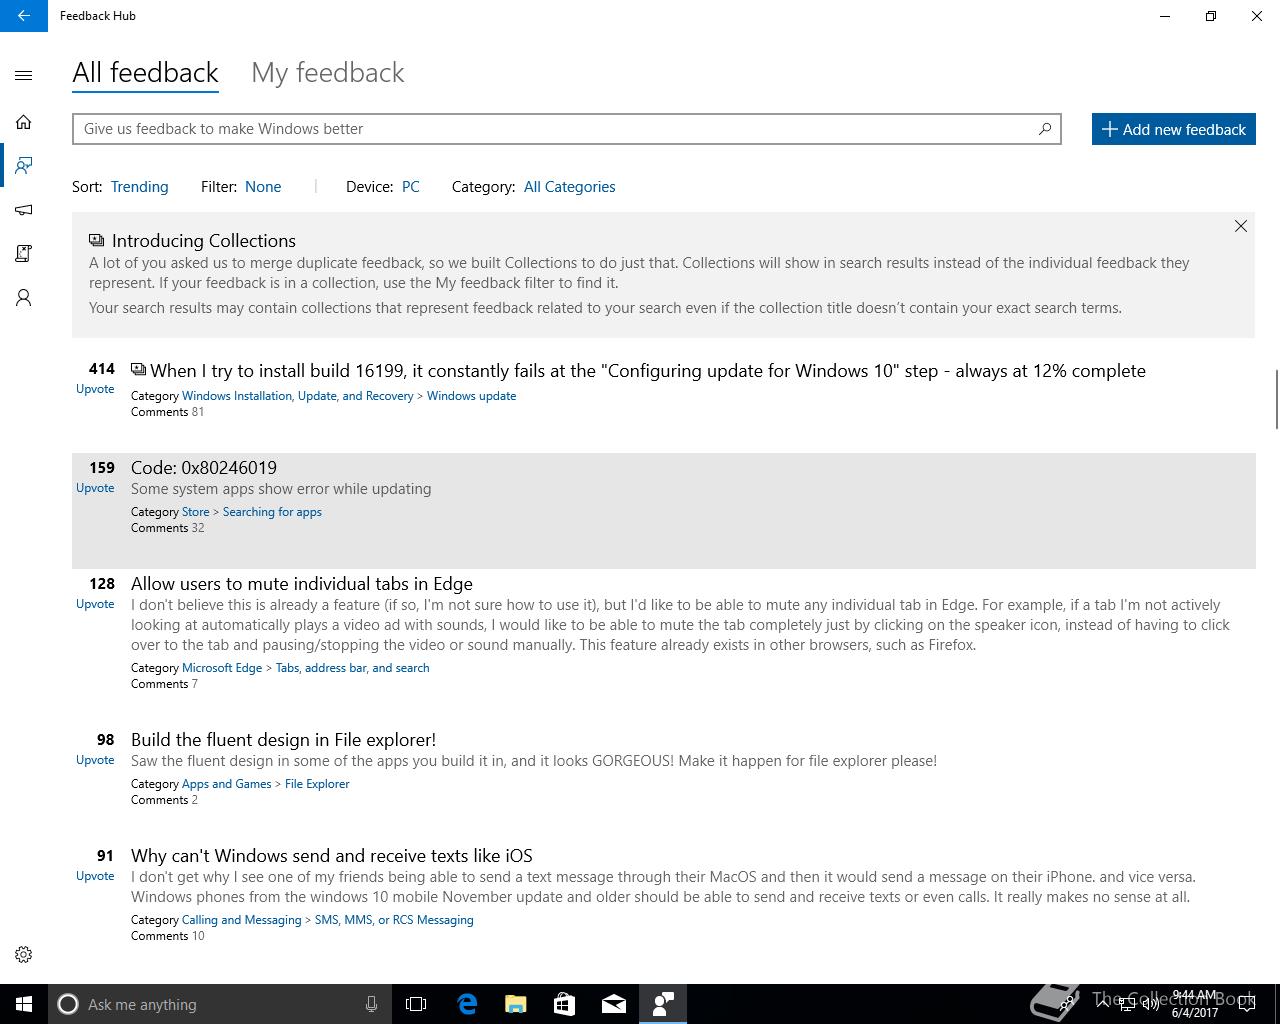The width and height of the screenshot is (1280, 1024).
Task: Open Microsoft Edge from the taskbar
Action: pos(467,1004)
